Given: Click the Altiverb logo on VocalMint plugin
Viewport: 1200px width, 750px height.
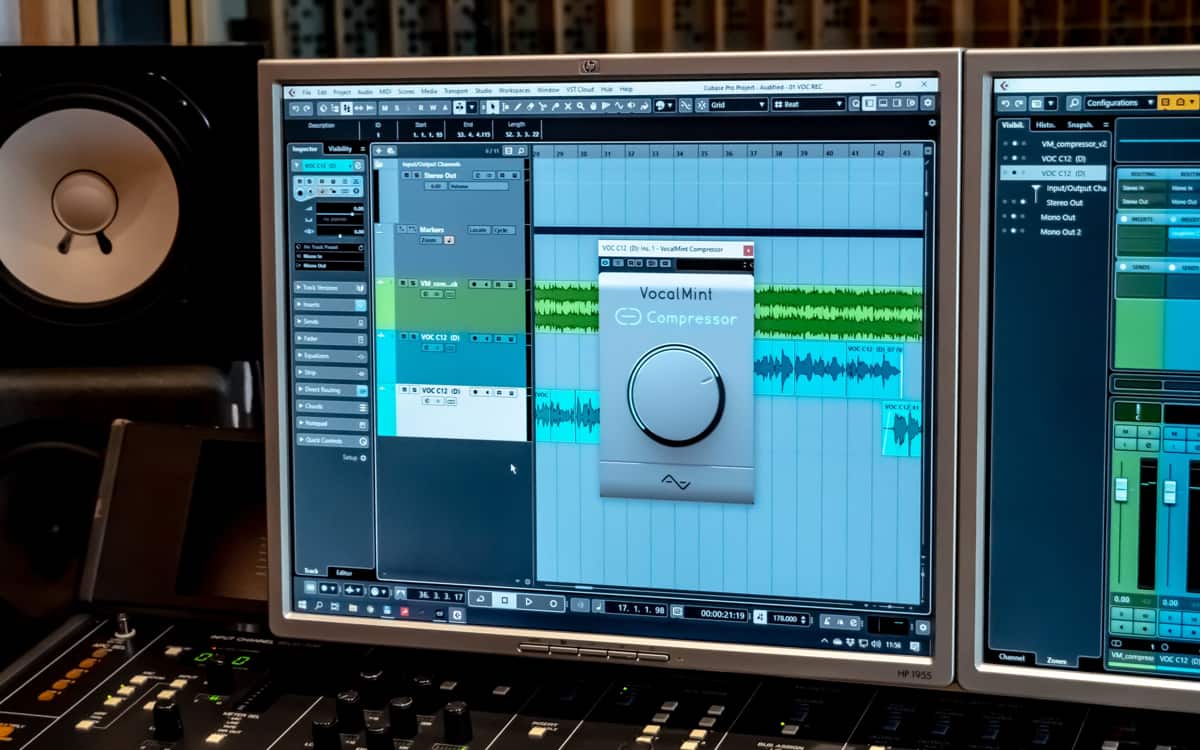Looking at the screenshot, I should (676, 482).
